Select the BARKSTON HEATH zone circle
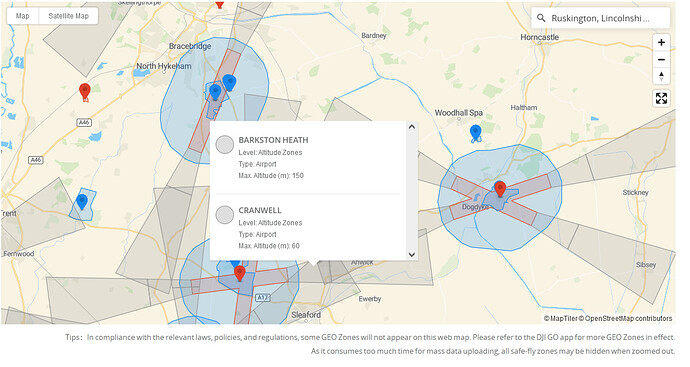Image resolution: width=690 pixels, height=367 pixels. tap(225, 145)
